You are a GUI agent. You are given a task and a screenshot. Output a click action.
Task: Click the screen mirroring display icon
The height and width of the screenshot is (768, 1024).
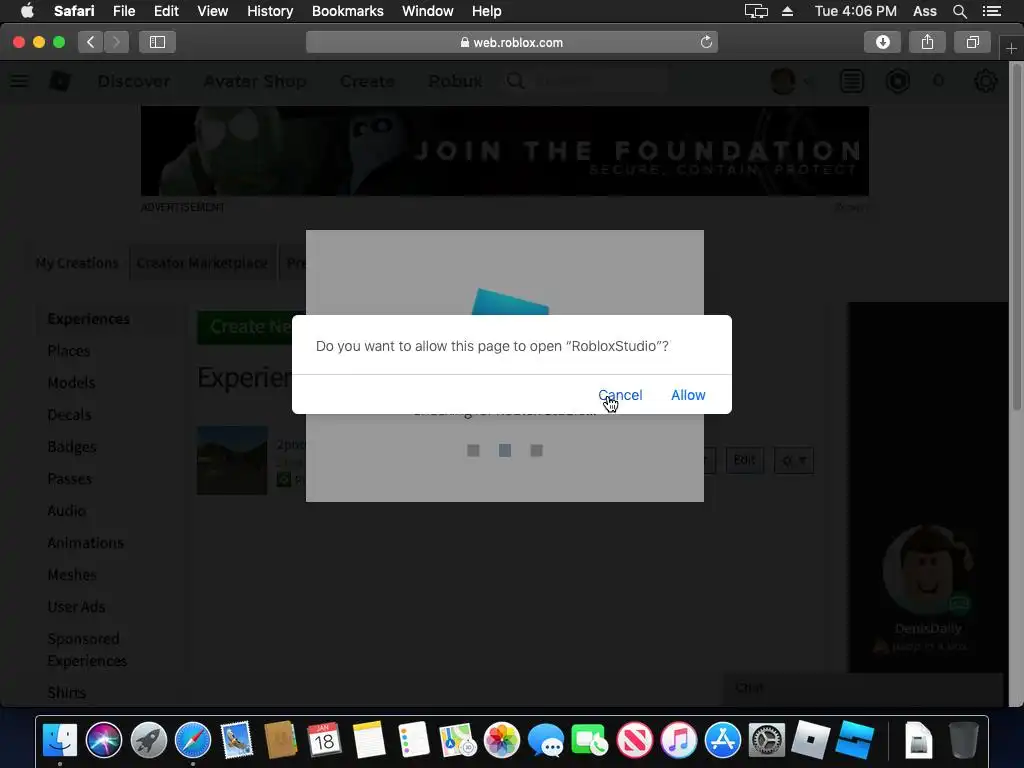pos(756,11)
